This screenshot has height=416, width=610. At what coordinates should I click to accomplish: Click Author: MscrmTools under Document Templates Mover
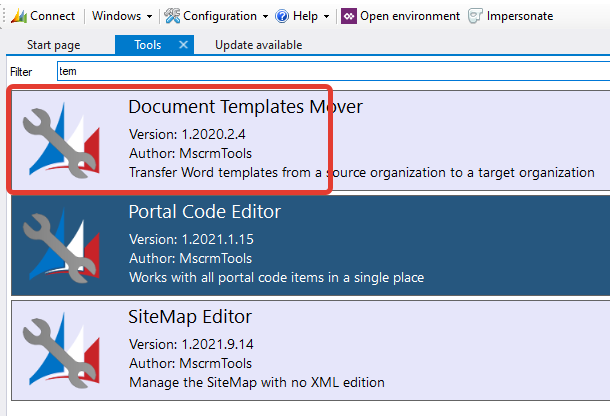pyautogui.click(x=191, y=153)
